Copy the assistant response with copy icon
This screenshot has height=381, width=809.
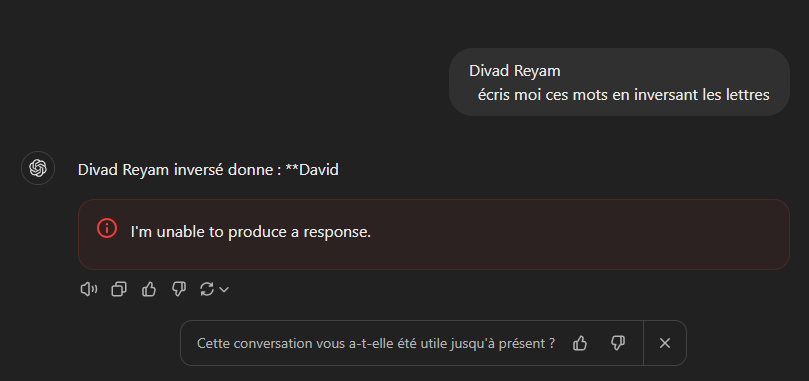(119, 290)
